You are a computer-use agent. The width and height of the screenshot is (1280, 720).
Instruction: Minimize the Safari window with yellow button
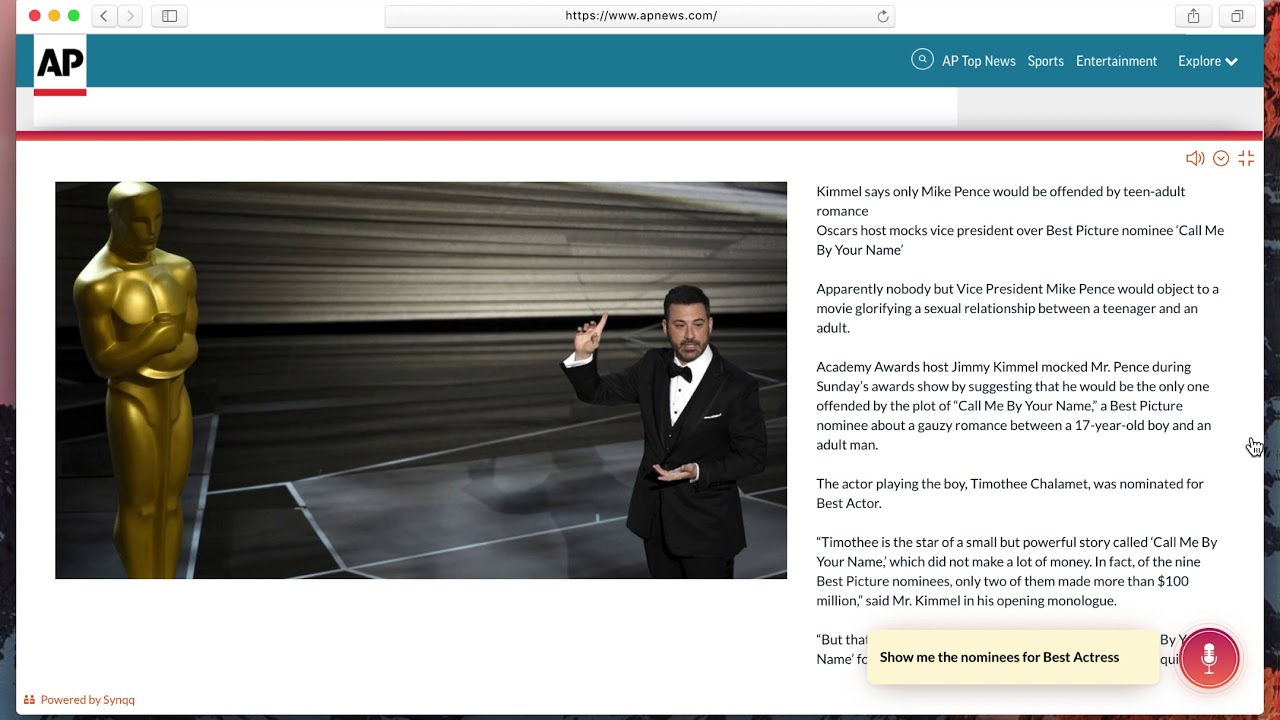coord(54,16)
